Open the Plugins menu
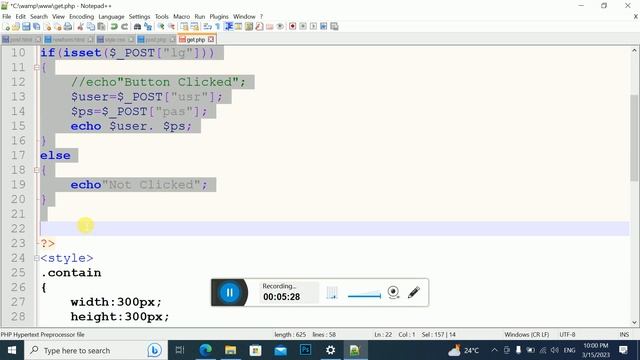The image size is (640, 360). coord(219,16)
